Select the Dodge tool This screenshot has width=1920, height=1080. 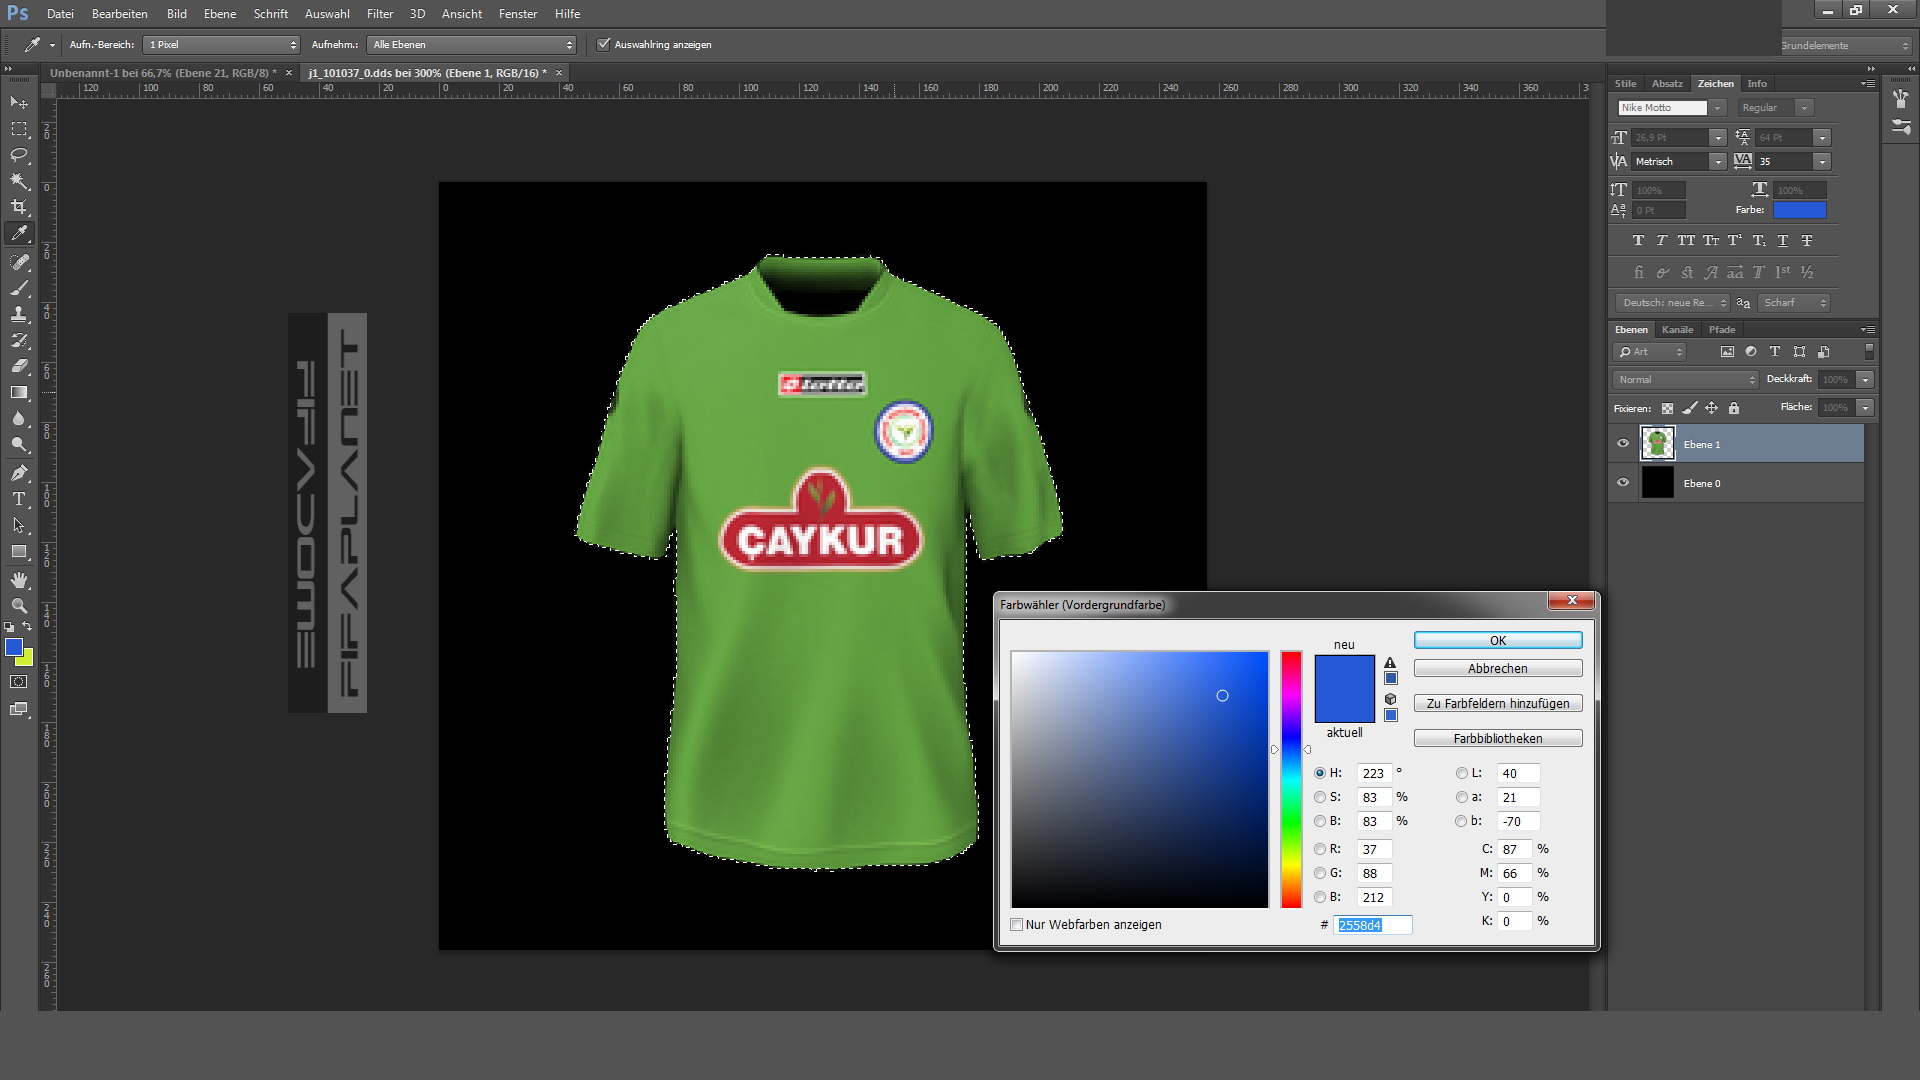coord(19,444)
